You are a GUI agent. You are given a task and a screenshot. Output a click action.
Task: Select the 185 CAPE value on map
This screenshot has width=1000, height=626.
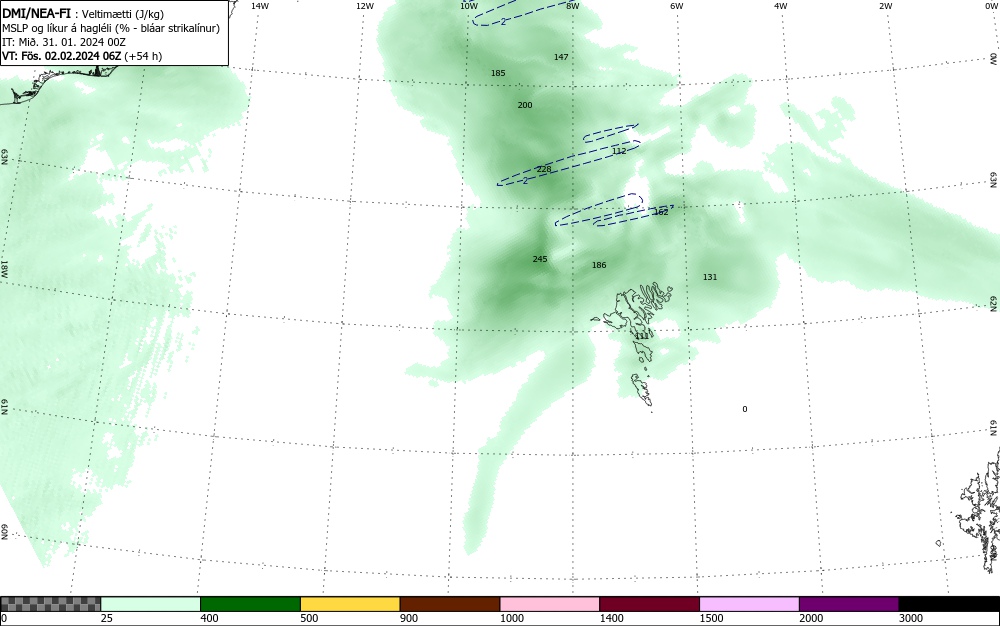click(498, 73)
